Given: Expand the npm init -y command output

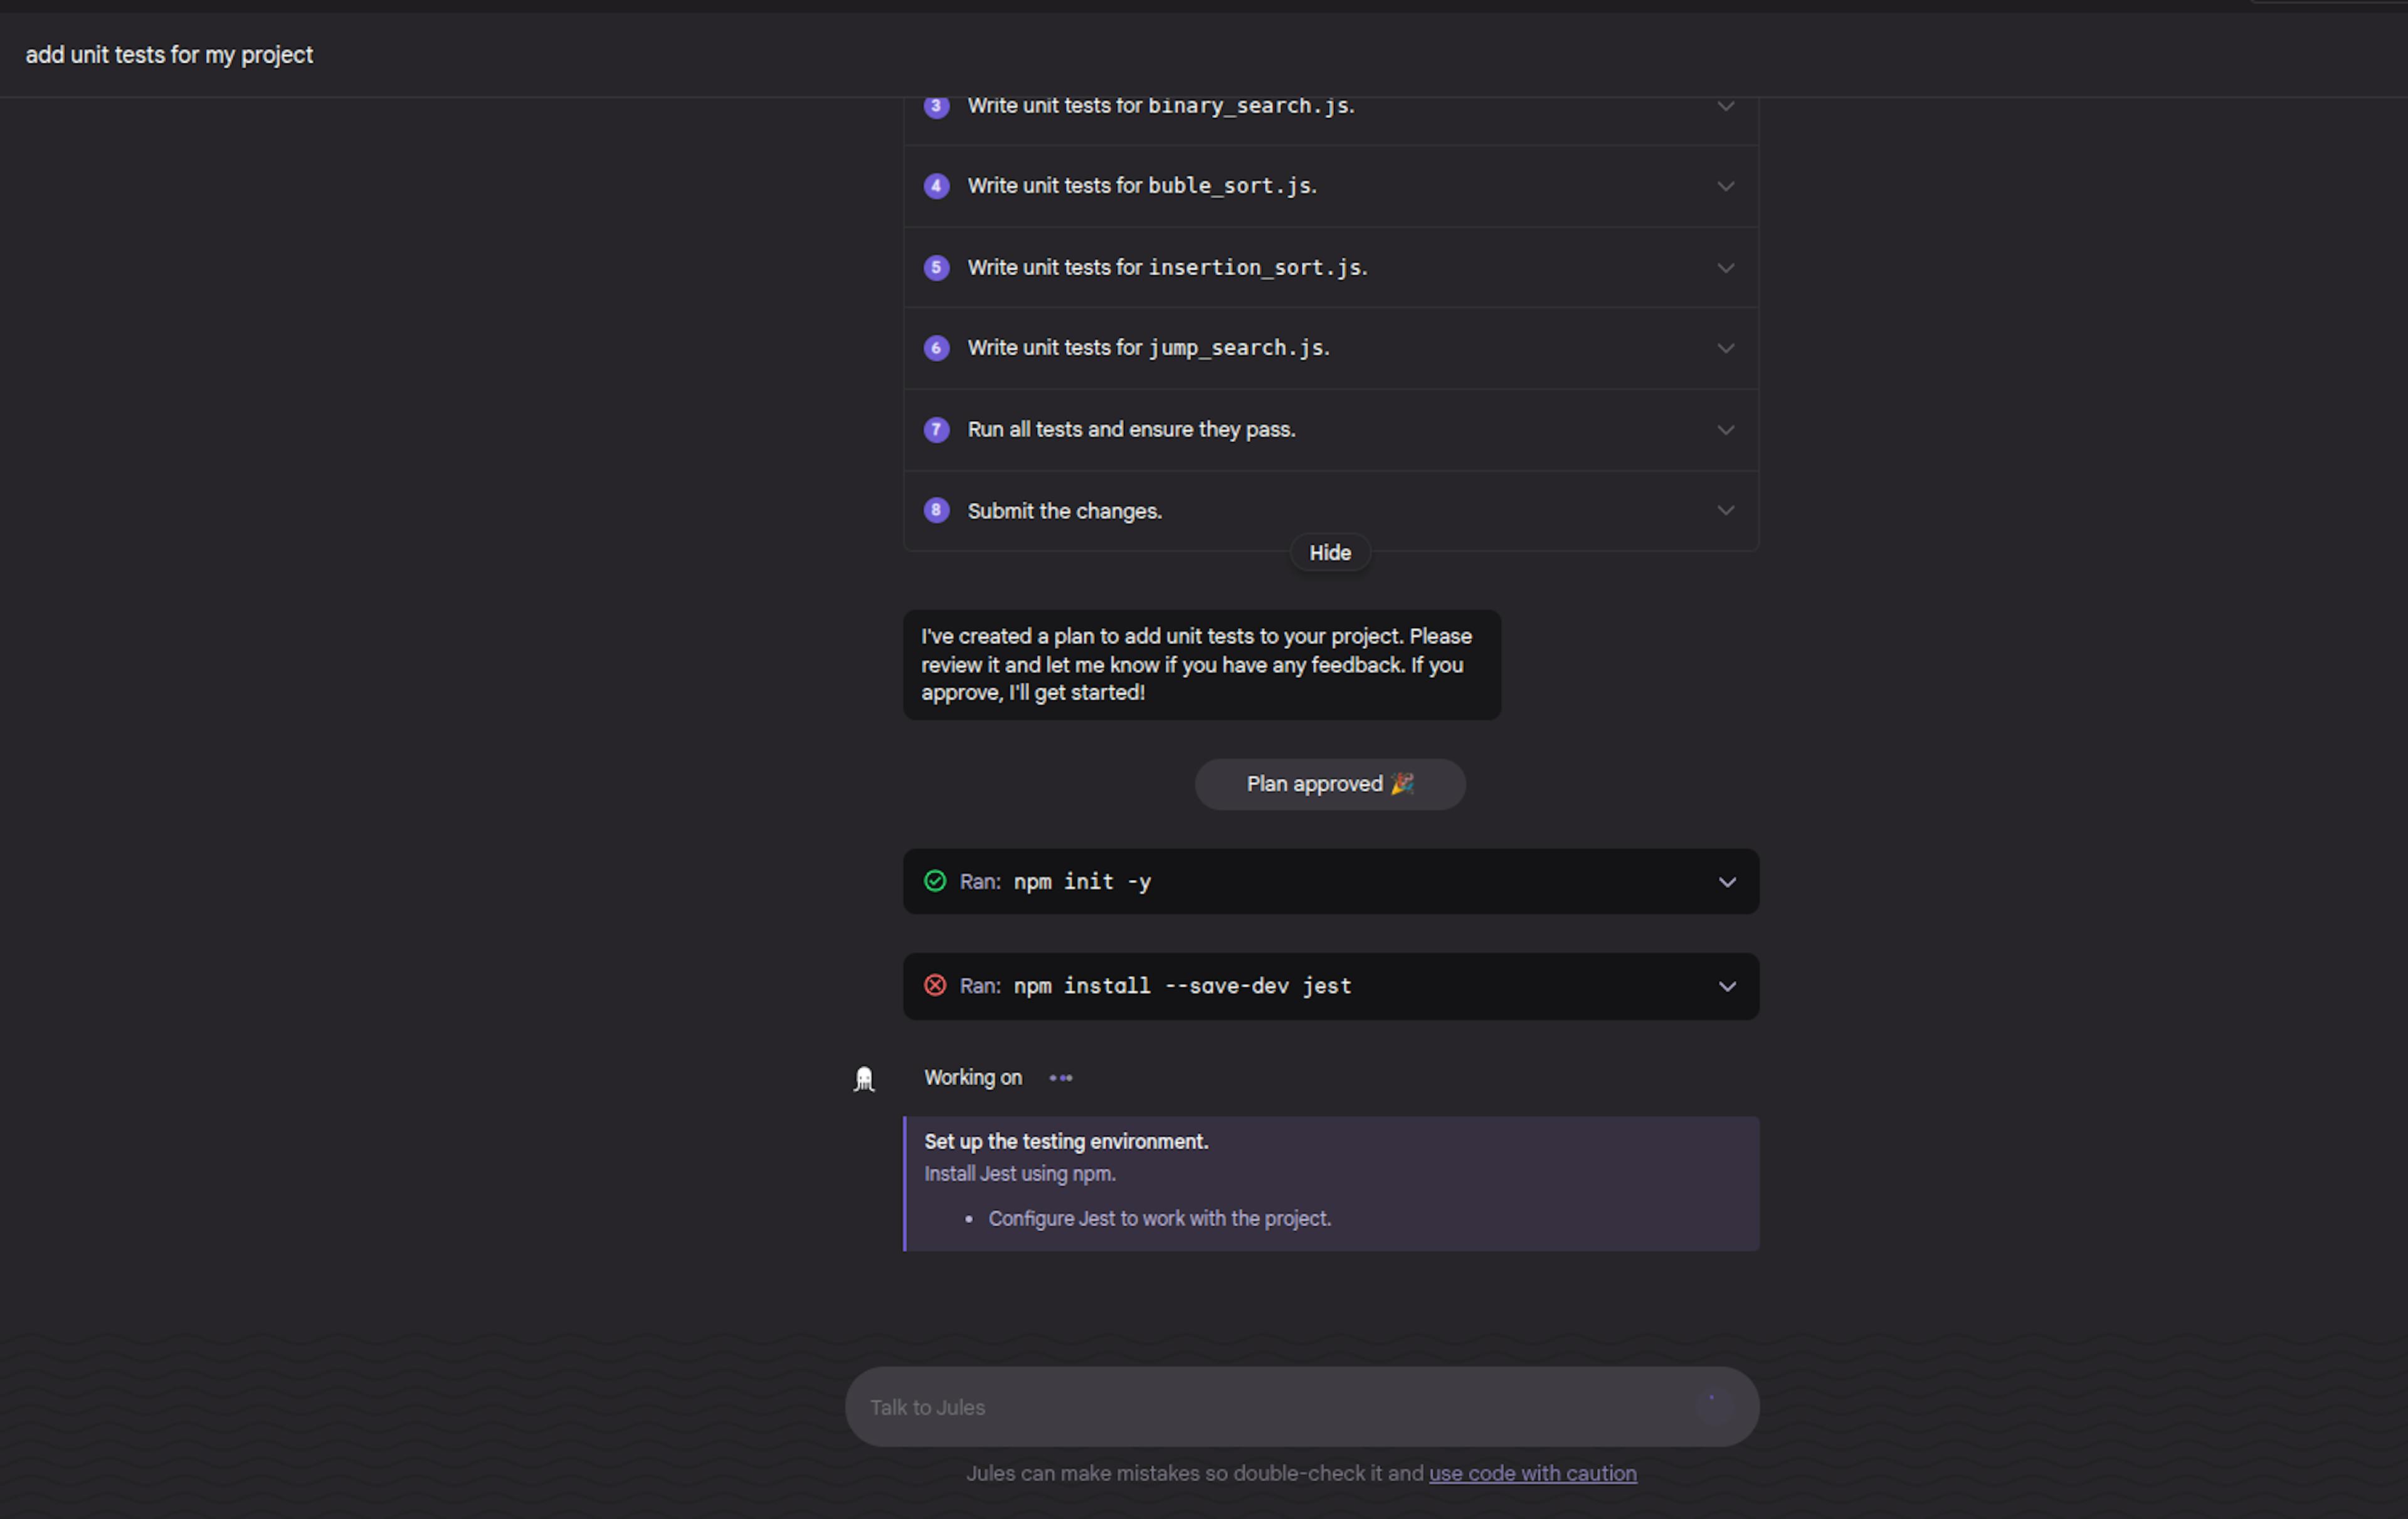Looking at the screenshot, I should tap(1726, 882).
